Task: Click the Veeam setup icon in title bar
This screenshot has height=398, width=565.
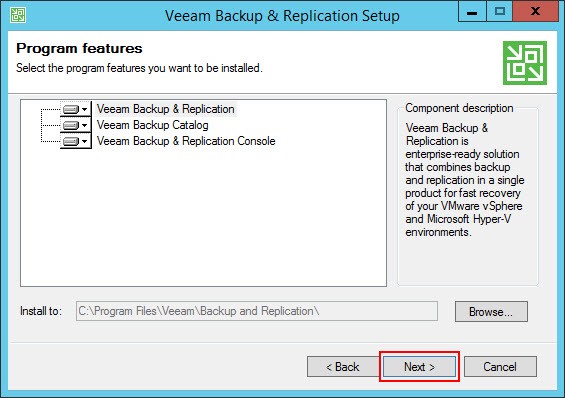Action: [x=18, y=15]
